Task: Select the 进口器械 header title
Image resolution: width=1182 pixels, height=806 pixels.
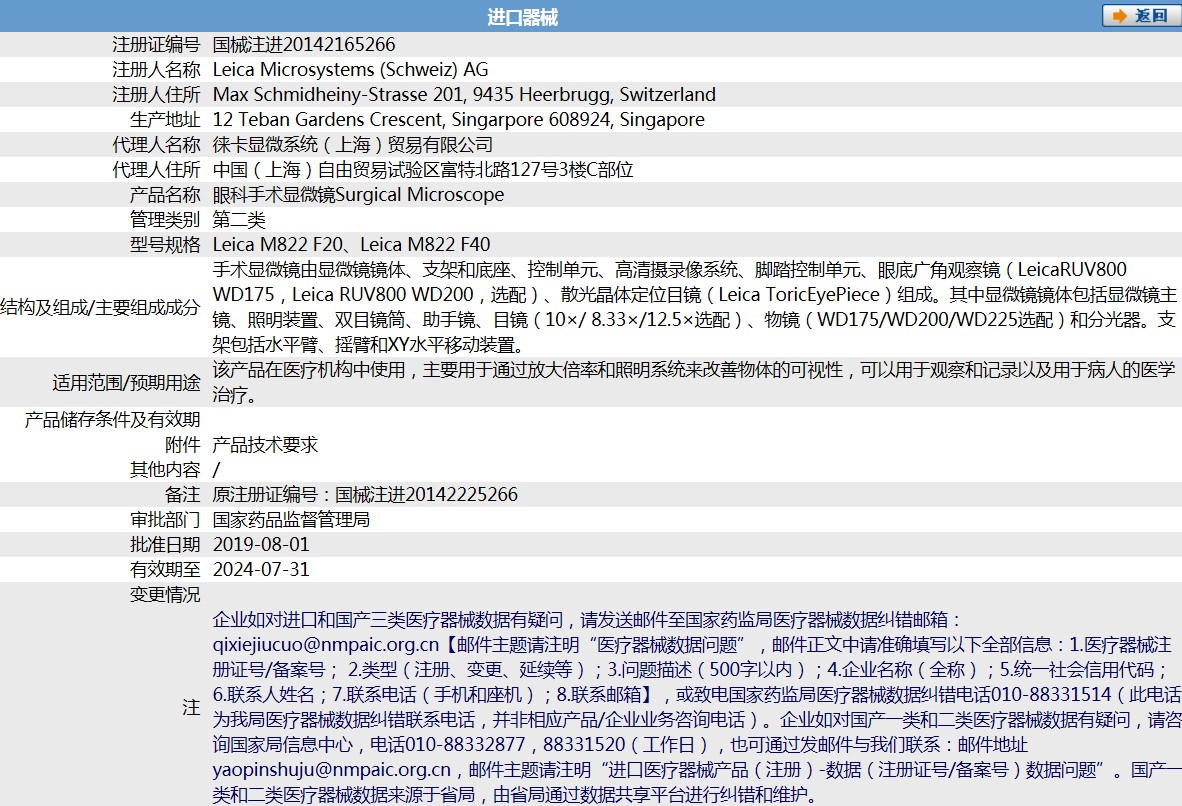Action: click(522, 17)
